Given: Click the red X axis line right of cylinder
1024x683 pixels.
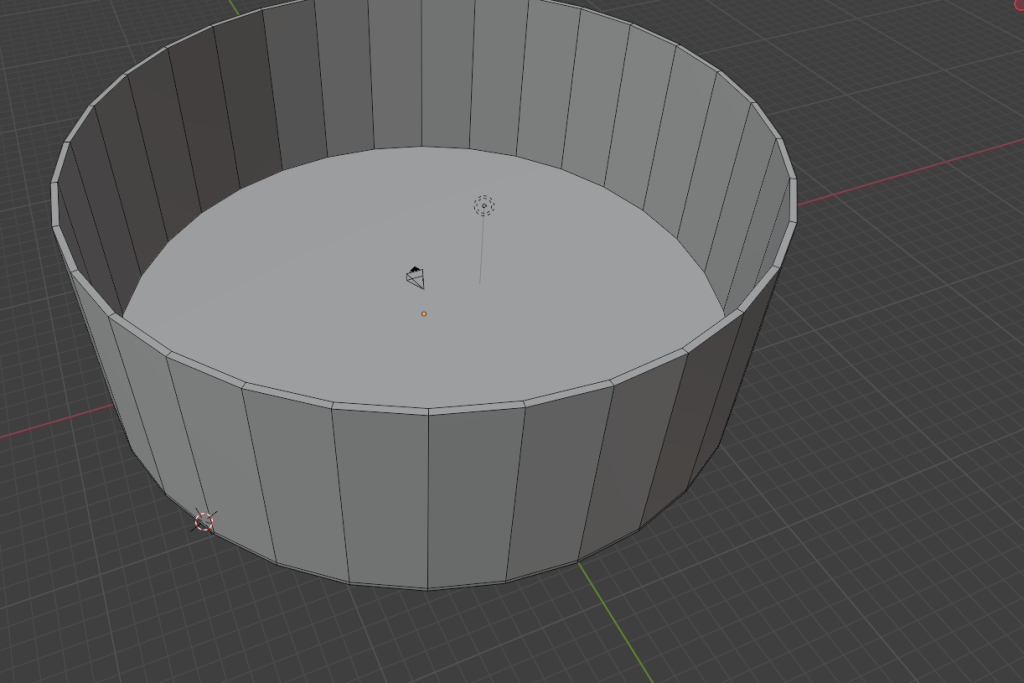Looking at the screenshot, I should point(900,174).
